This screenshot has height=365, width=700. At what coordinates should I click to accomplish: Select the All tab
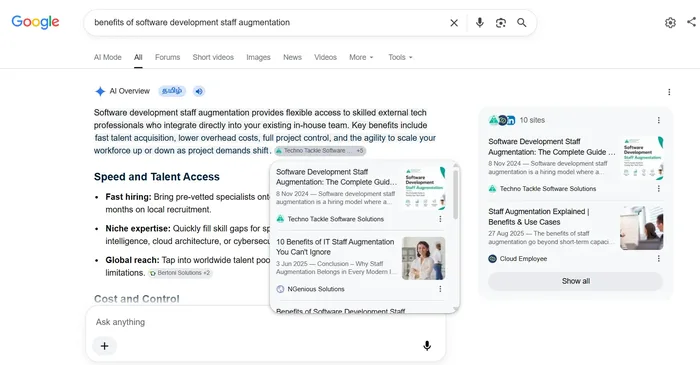point(138,57)
